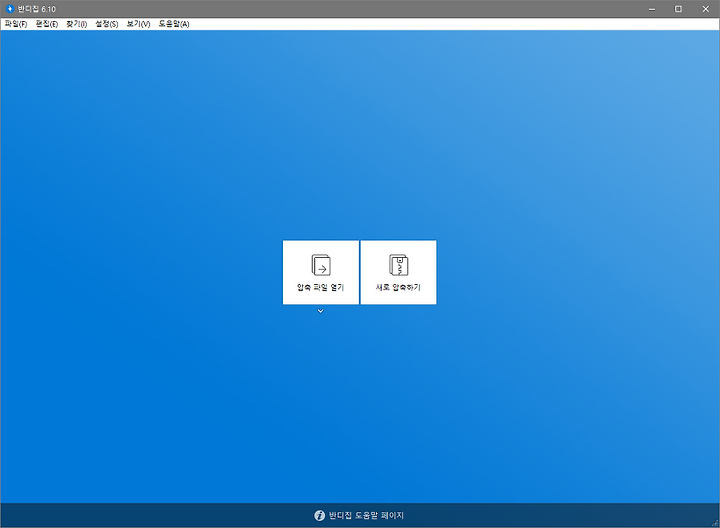
Task: Click the 새로 압축하기 button
Action: [398, 272]
